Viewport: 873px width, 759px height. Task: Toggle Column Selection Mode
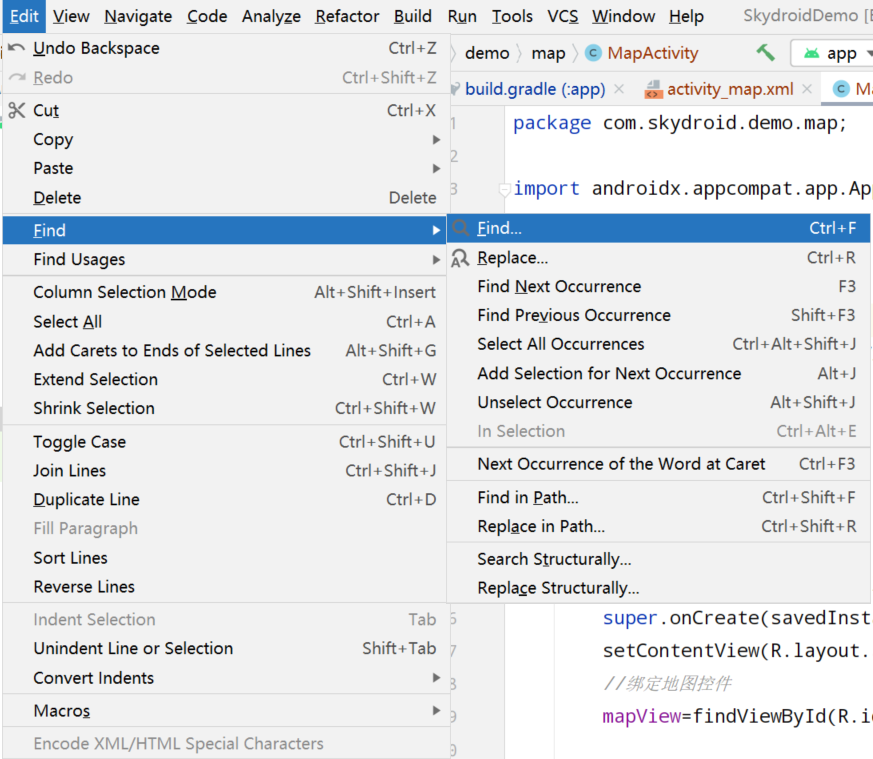tap(225, 292)
